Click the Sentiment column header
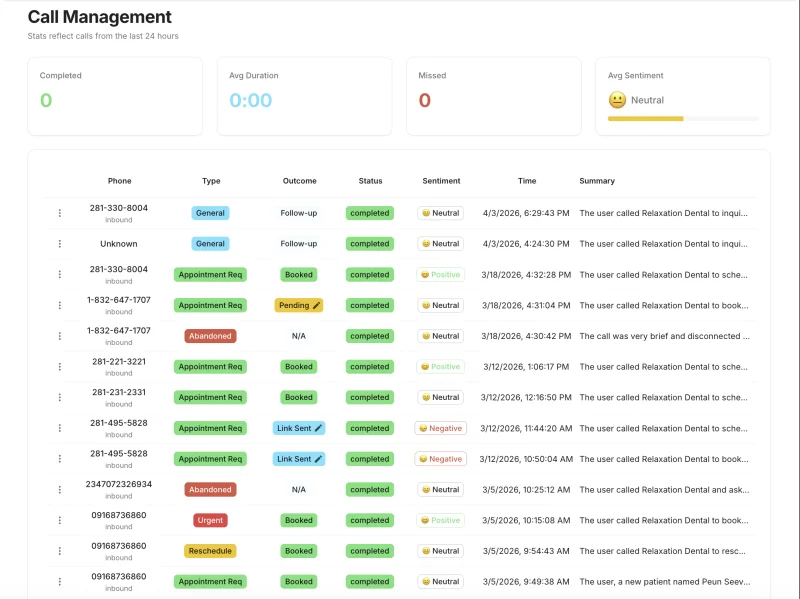The width and height of the screenshot is (800, 599). [x=441, y=181]
